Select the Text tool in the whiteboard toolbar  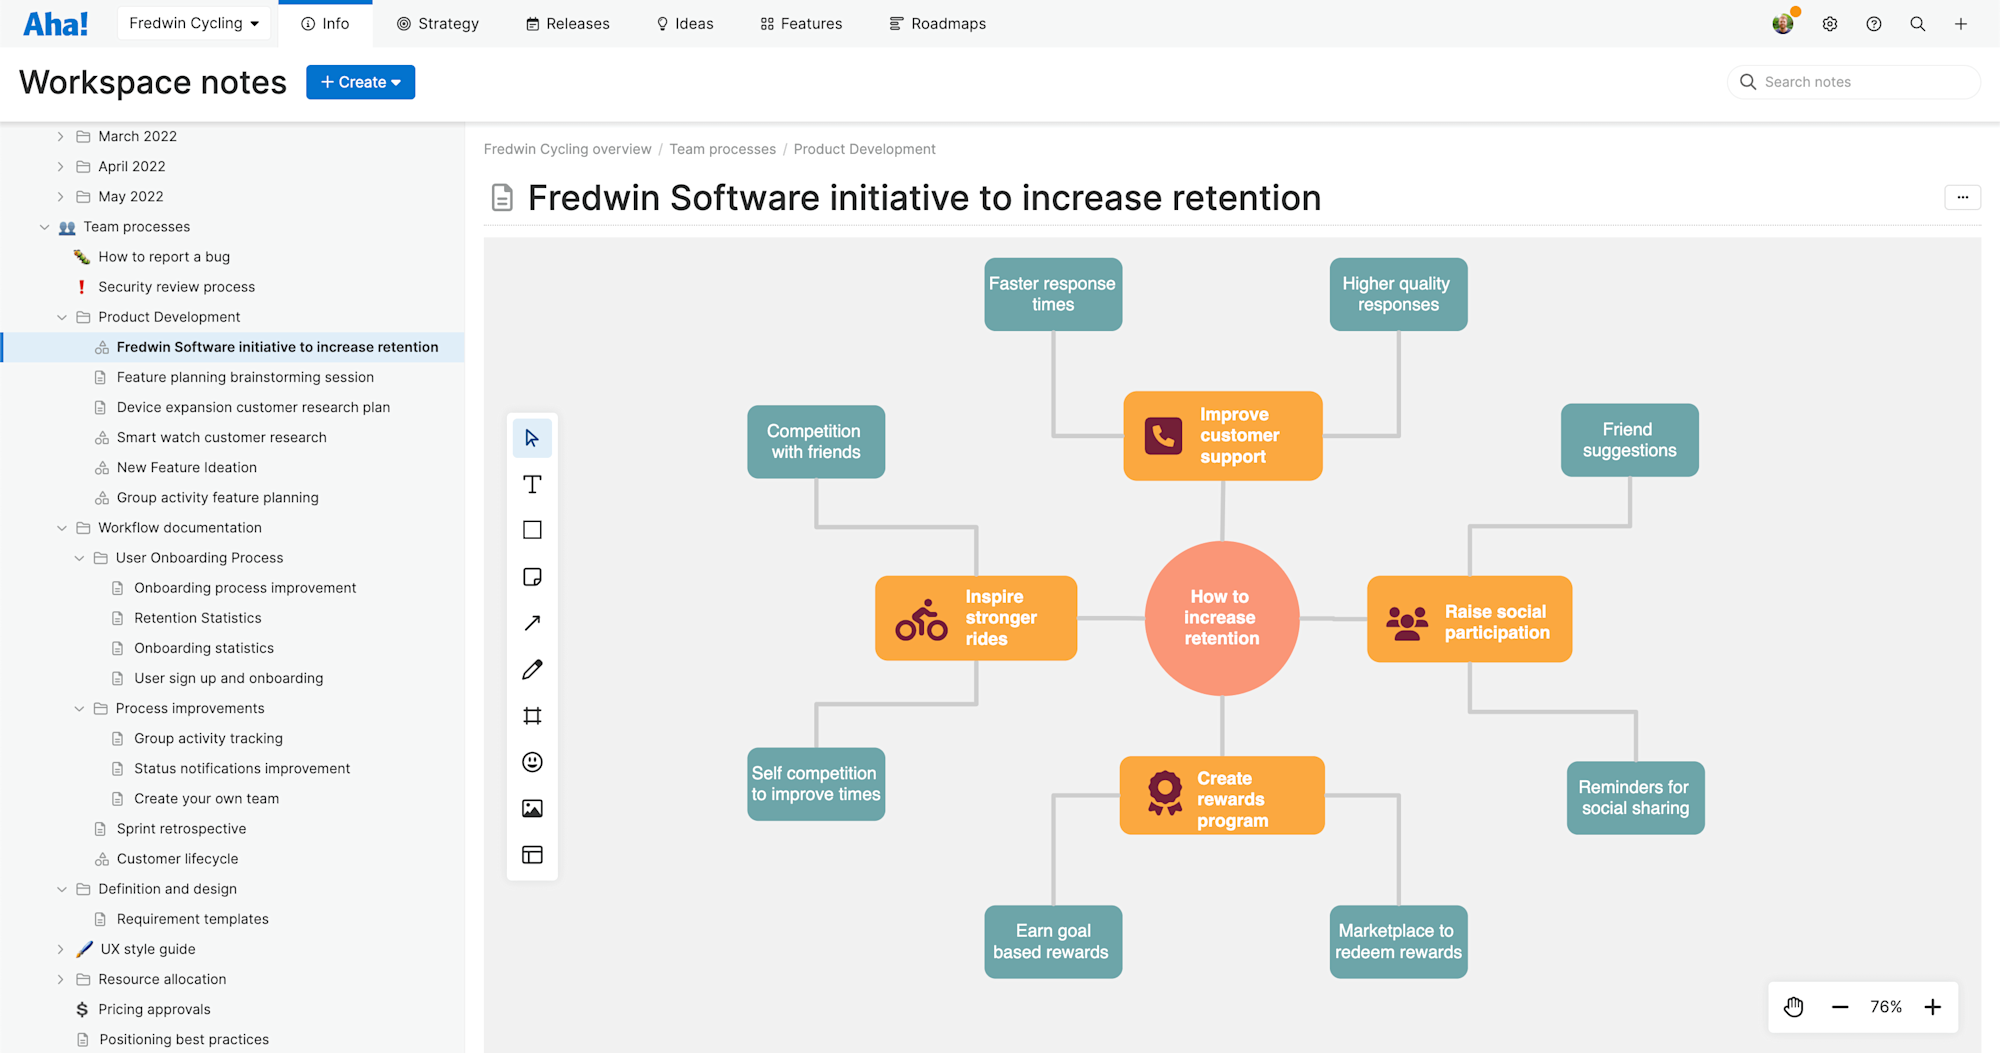point(532,484)
